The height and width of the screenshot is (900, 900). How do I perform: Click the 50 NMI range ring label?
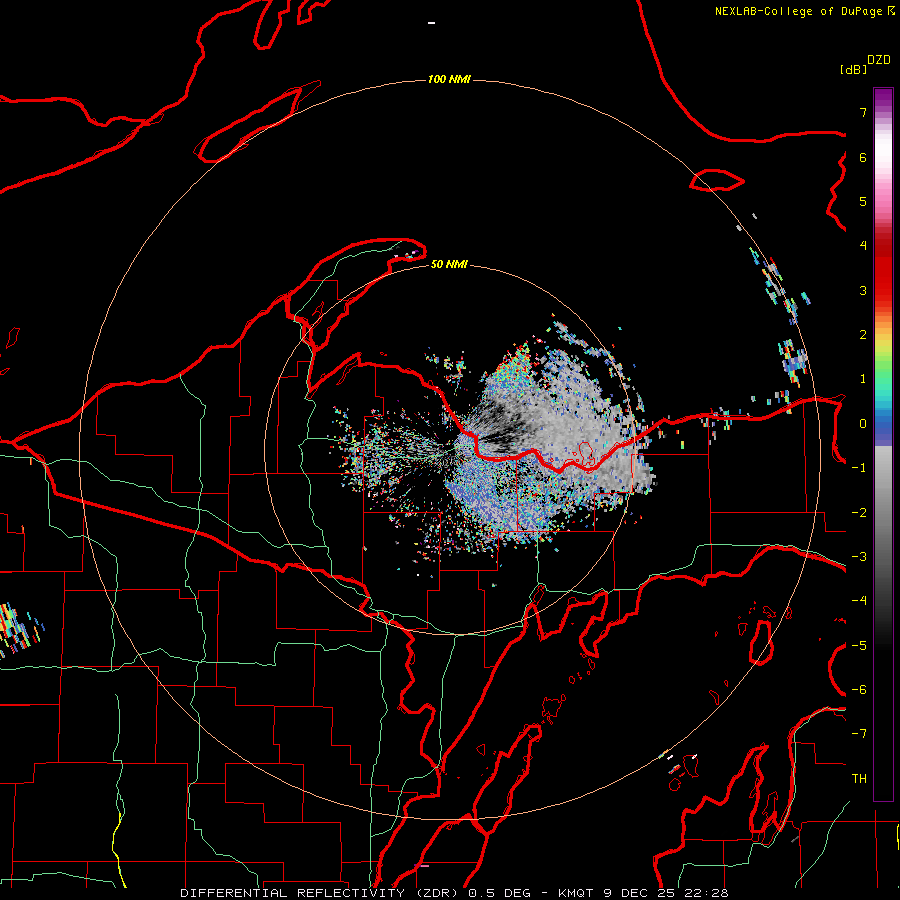(x=449, y=264)
